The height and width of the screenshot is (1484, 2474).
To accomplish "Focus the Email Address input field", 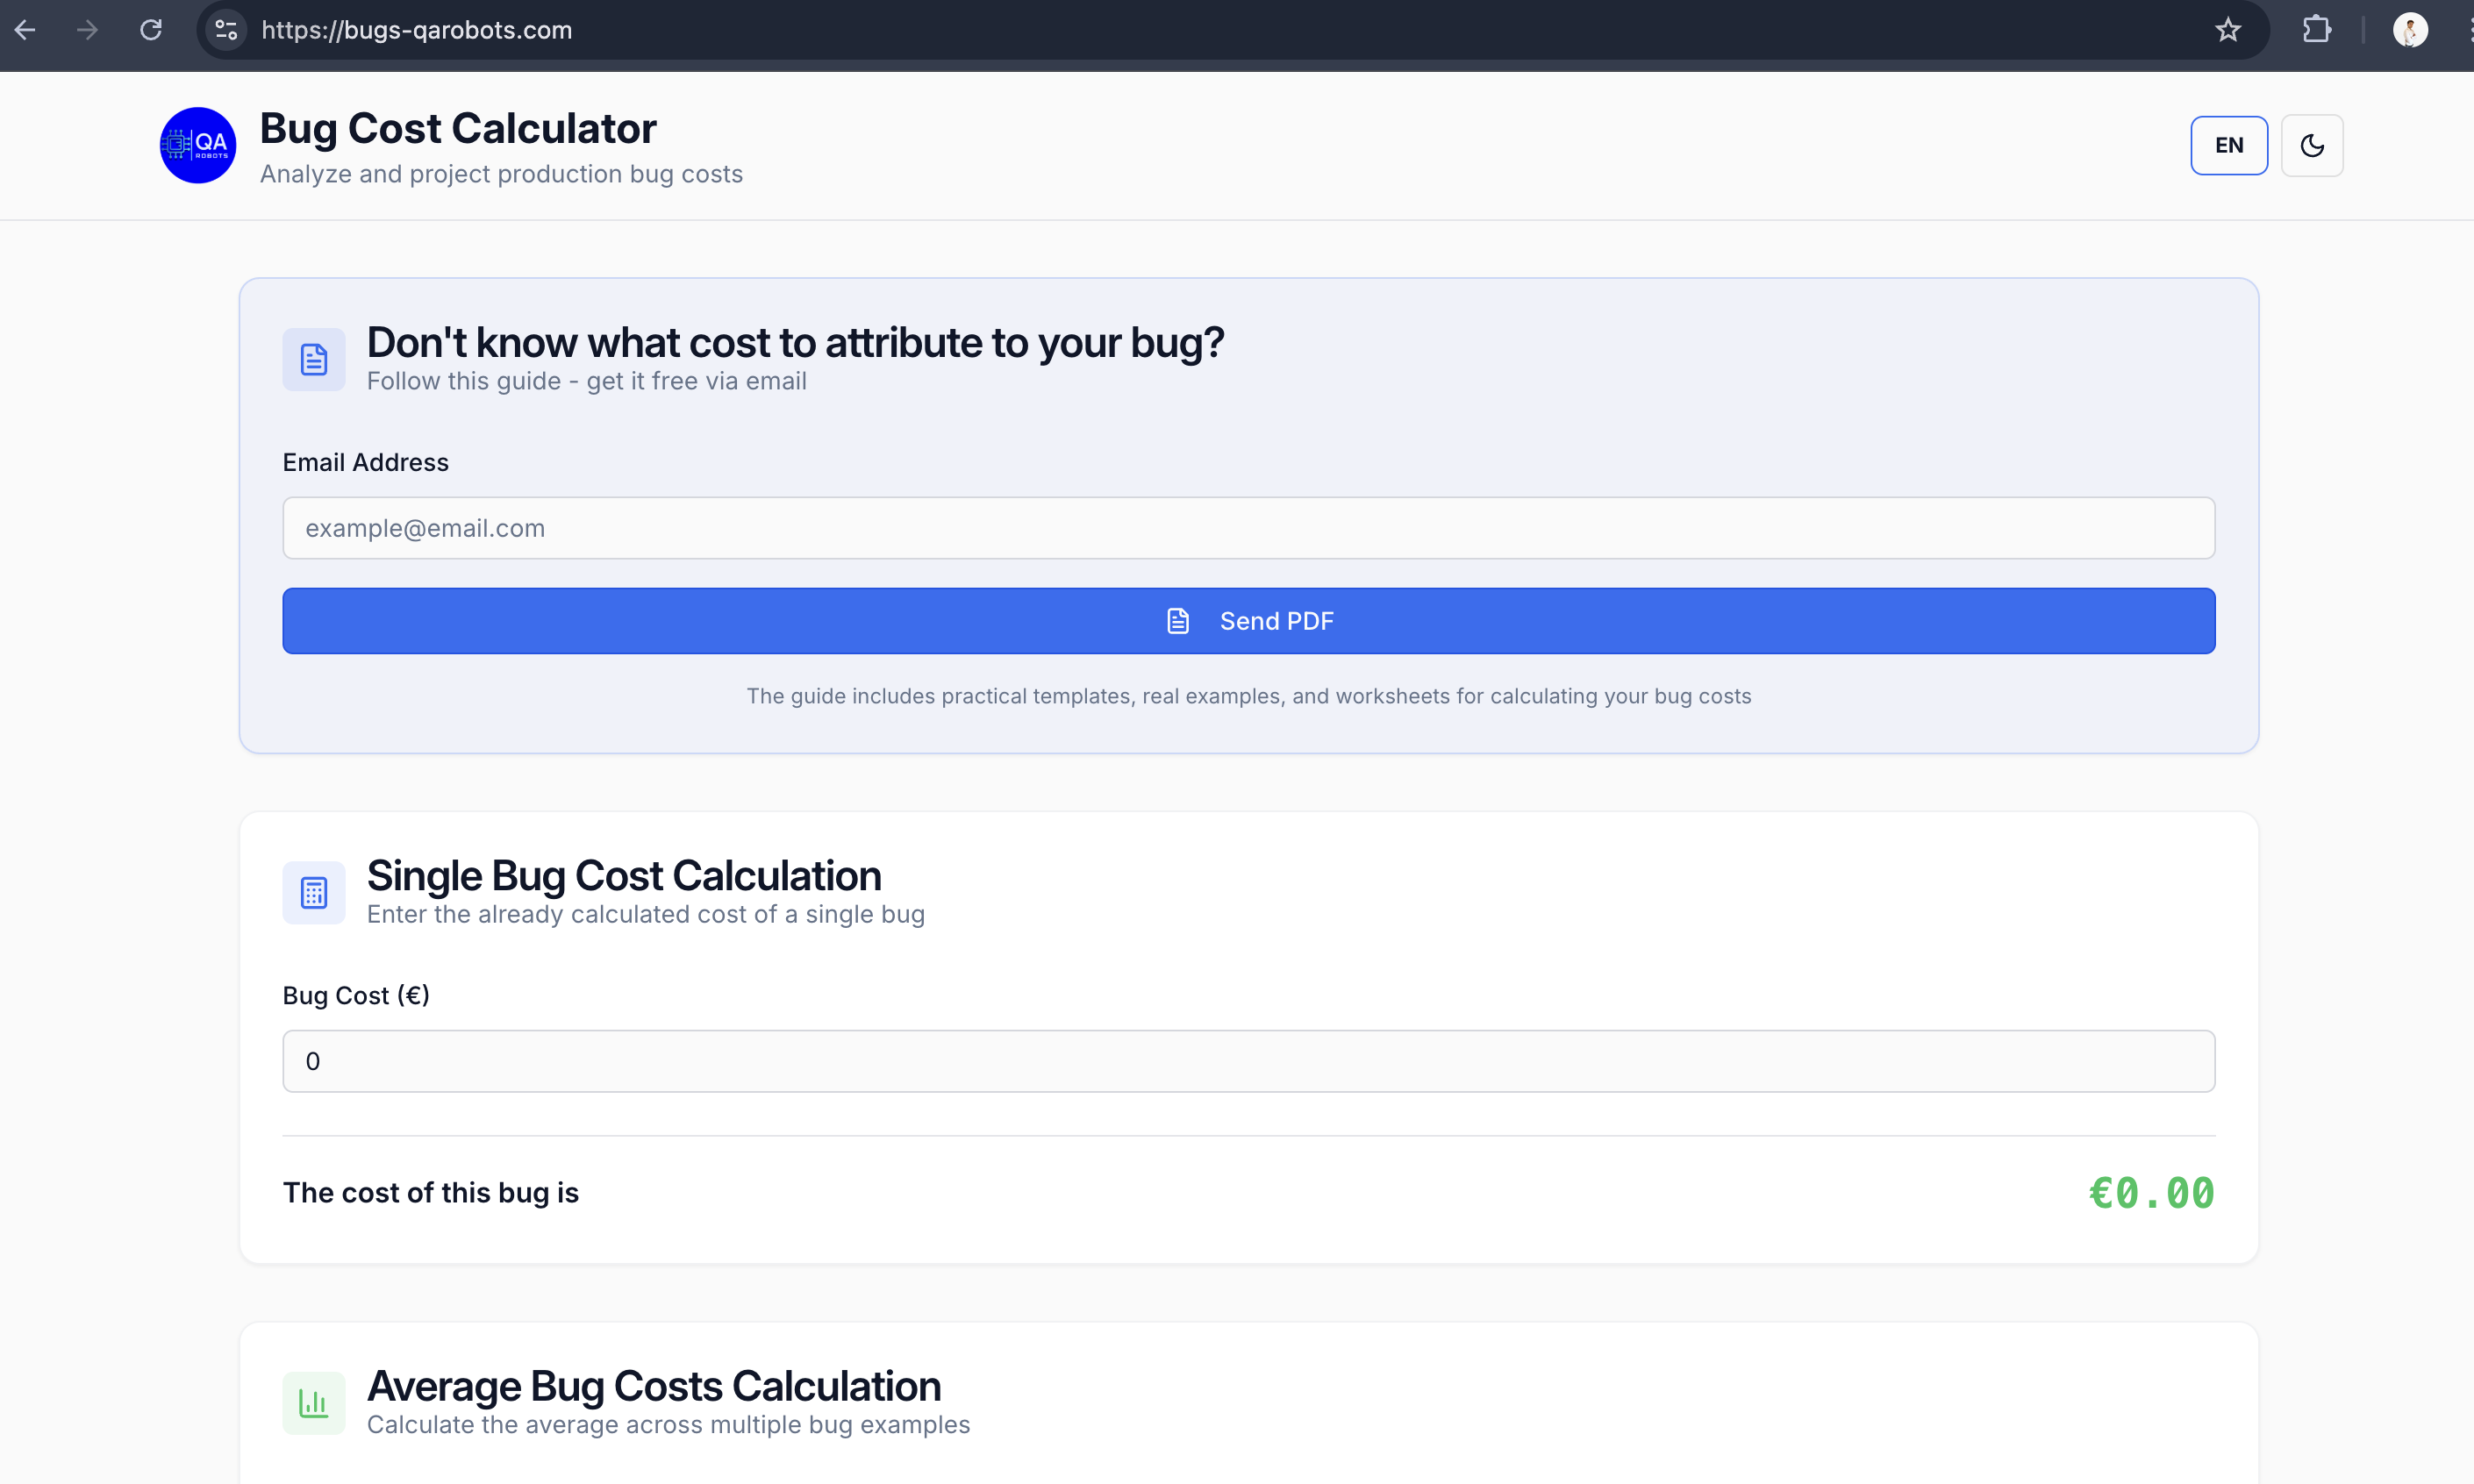I will 1248,528.
